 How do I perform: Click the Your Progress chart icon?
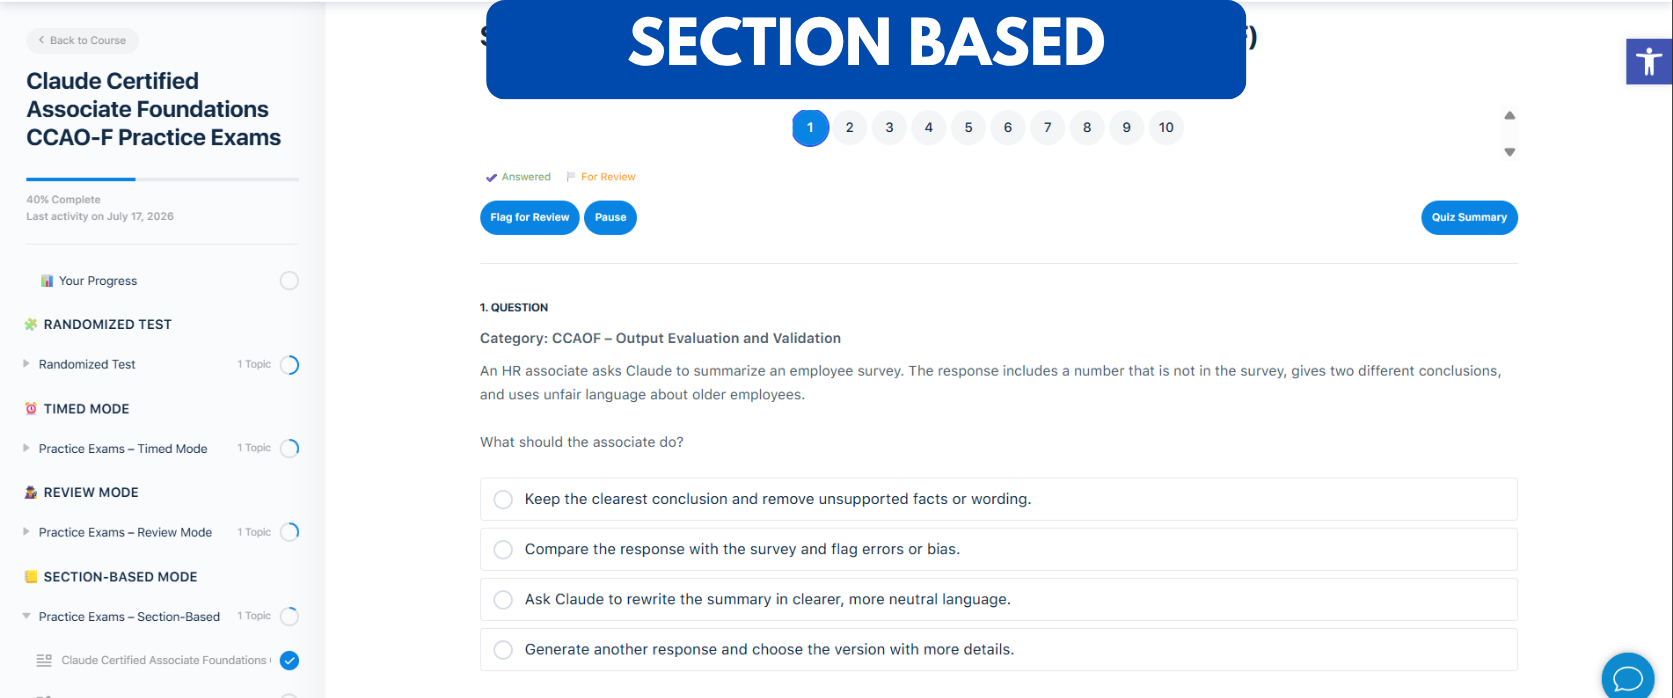coord(47,281)
